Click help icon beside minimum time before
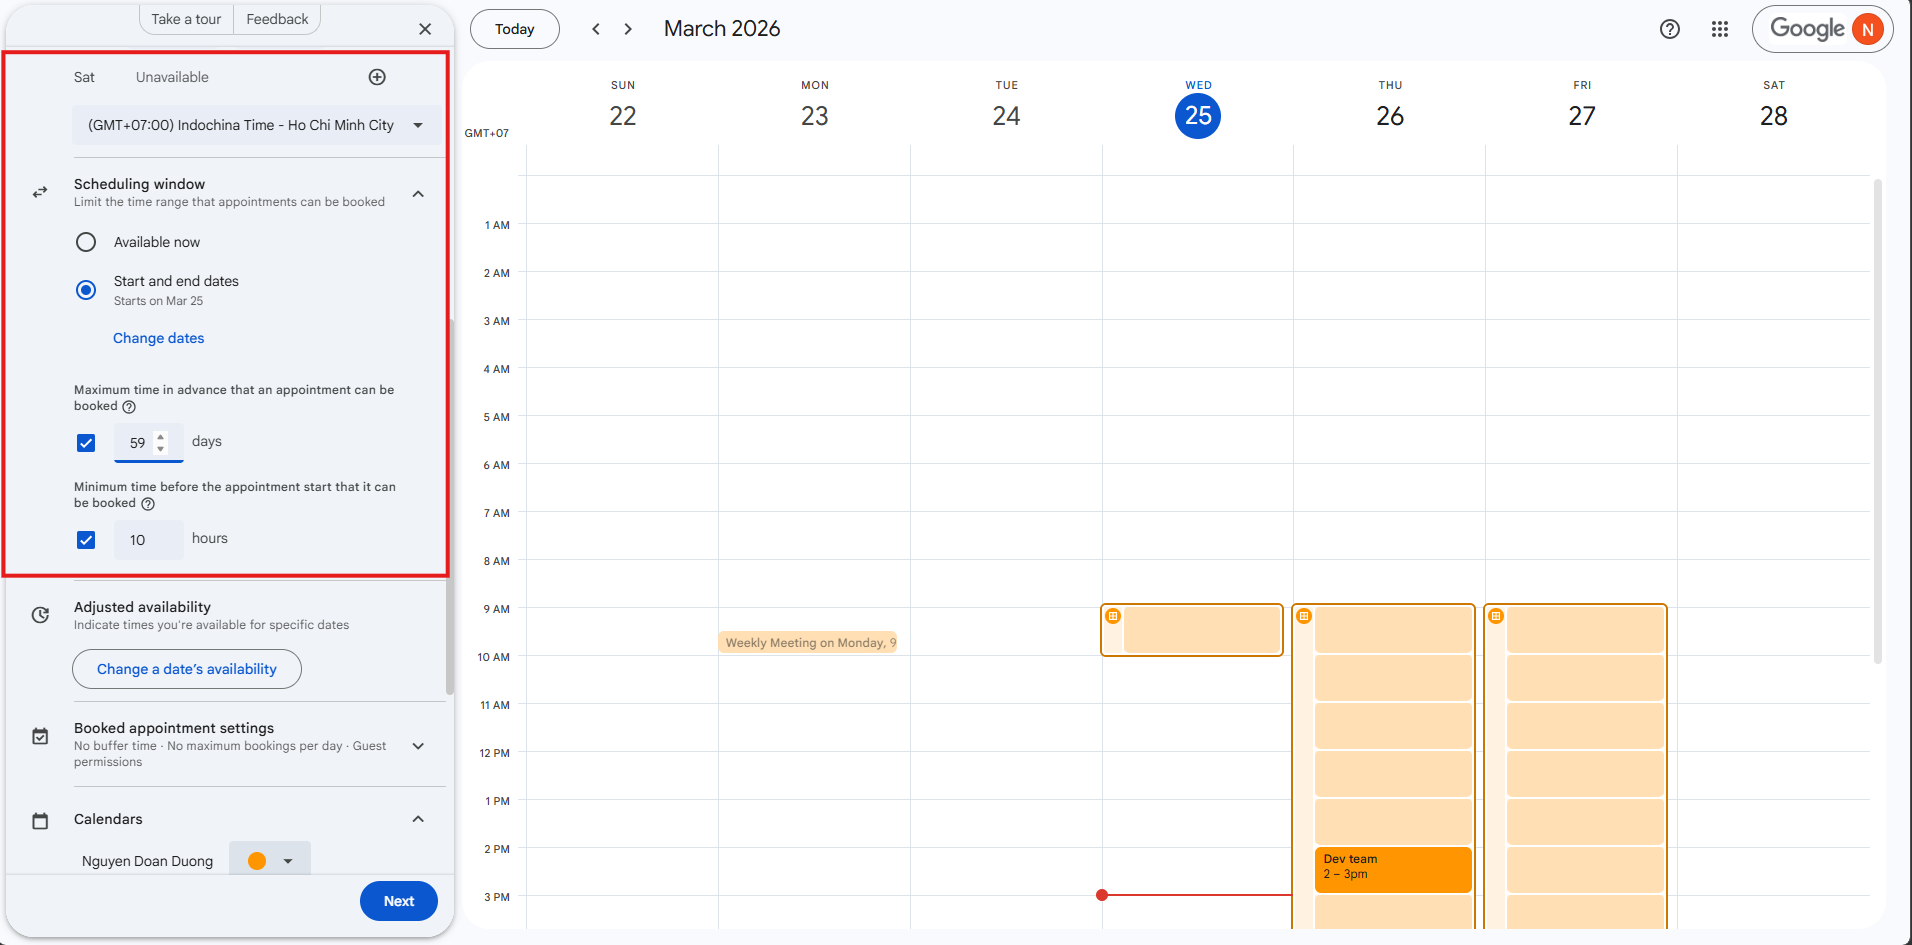The width and height of the screenshot is (1912, 945). coord(148,504)
